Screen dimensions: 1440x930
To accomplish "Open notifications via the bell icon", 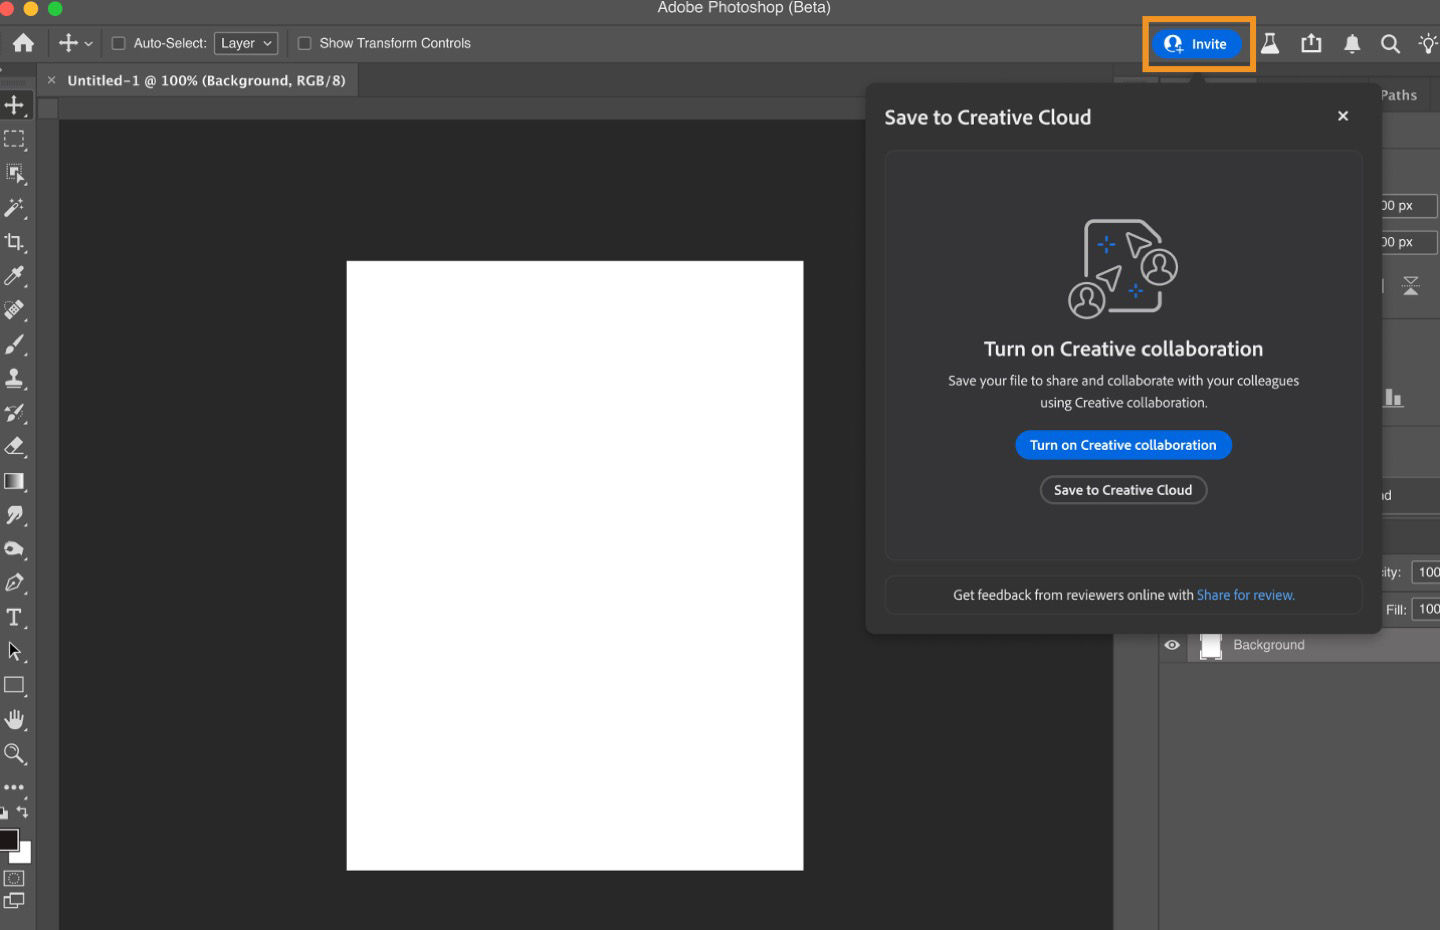I will 1352,43.
